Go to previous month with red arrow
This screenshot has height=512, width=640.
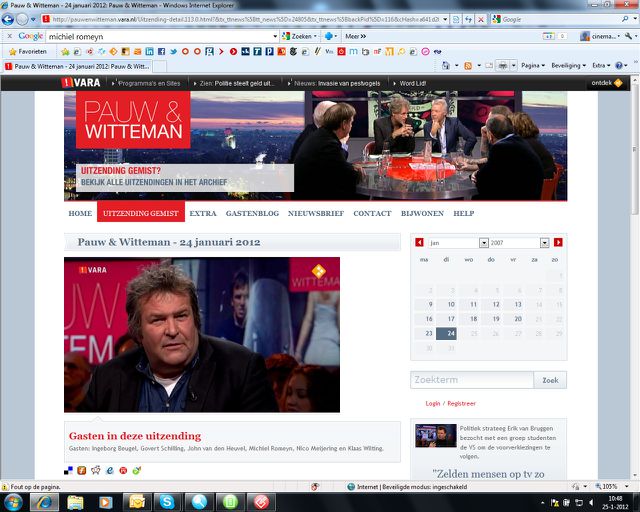click(x=420, y=243)
